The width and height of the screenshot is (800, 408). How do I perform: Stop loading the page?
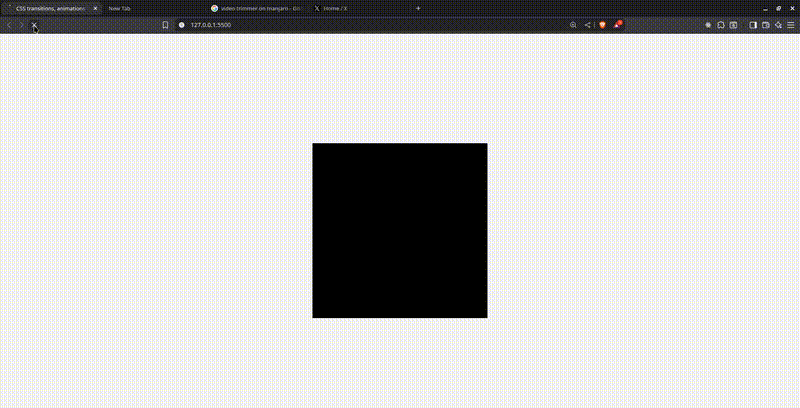(x=34, y=24)
